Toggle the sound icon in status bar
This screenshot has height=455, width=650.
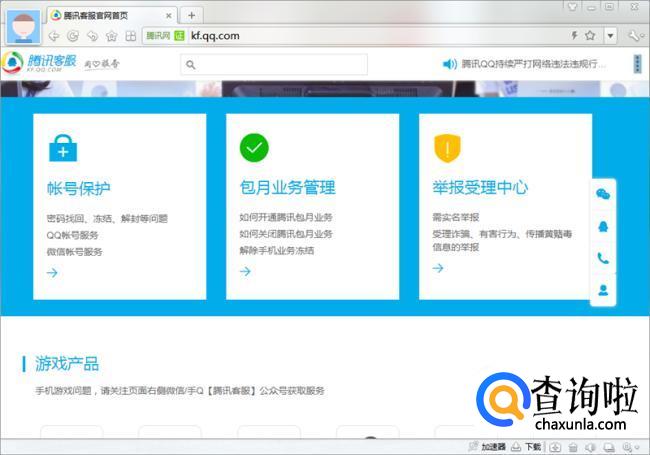pyautogui.click(x=590, y=447)
